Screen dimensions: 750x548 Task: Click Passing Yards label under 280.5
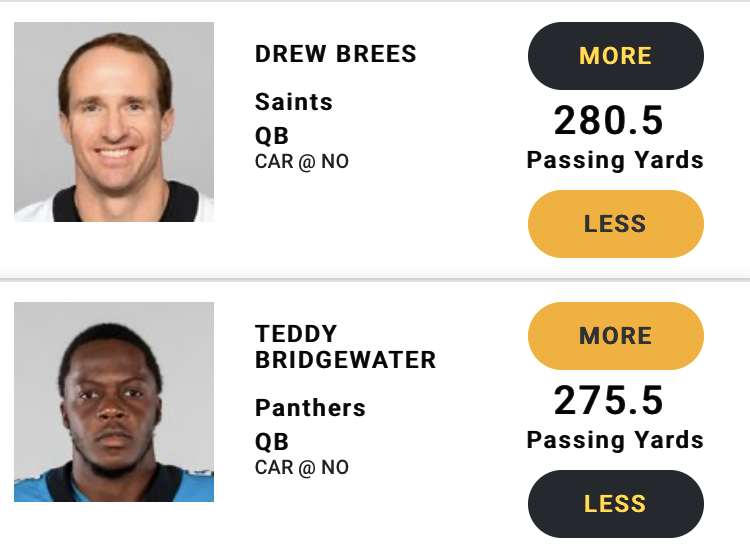tap(615, 160)
